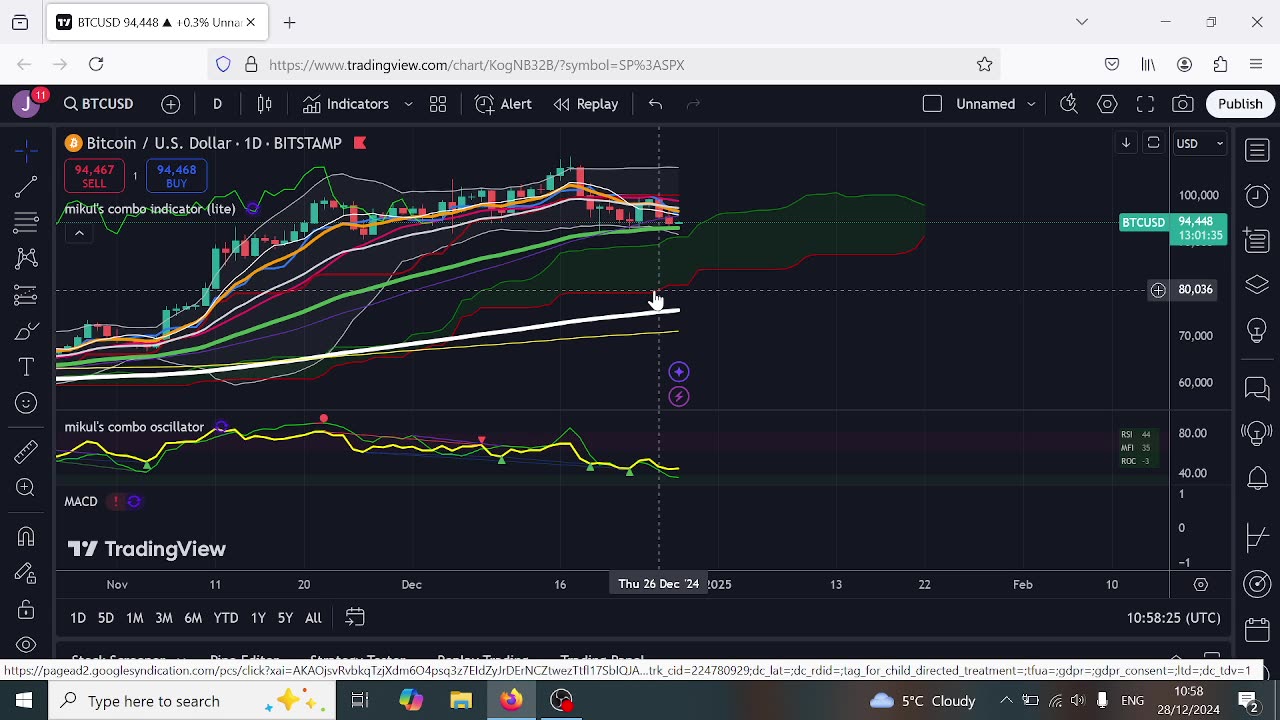Collapse the indicator legend chevron

(79, 233)
